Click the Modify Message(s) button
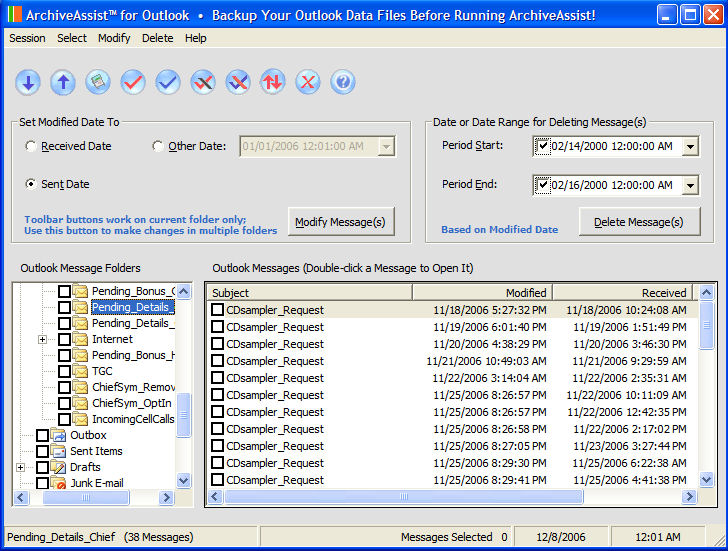728x551 pixels. [341, 222]
